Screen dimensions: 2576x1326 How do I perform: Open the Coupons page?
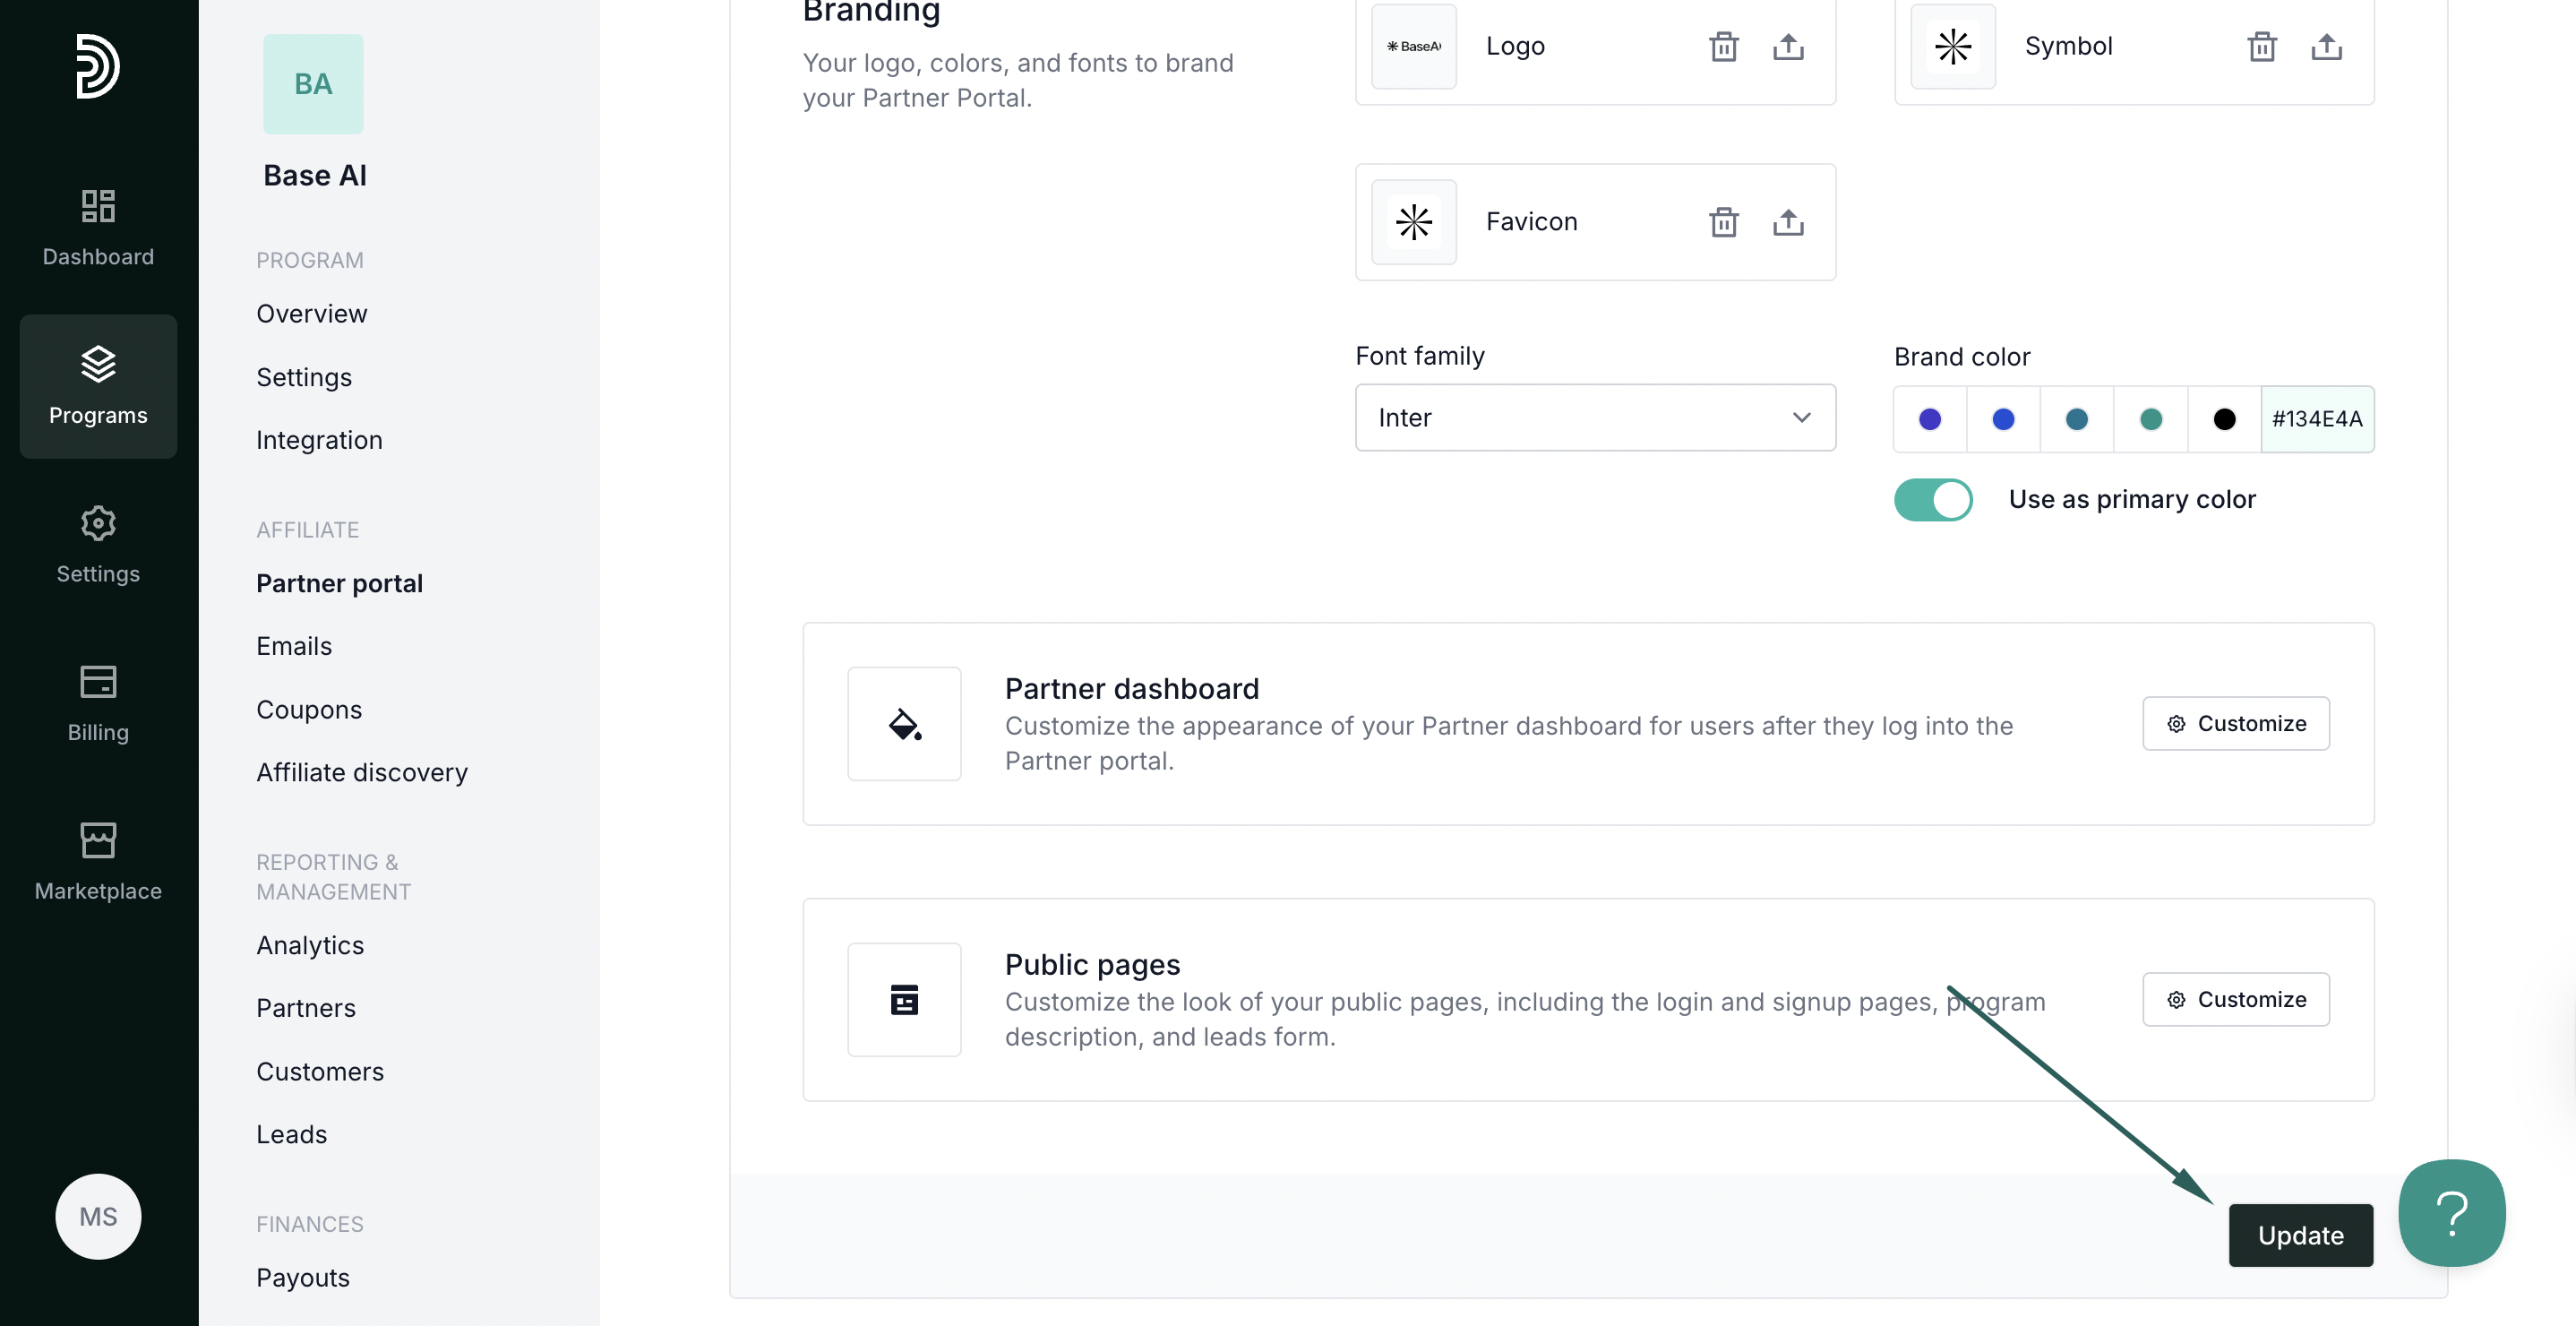309,710
